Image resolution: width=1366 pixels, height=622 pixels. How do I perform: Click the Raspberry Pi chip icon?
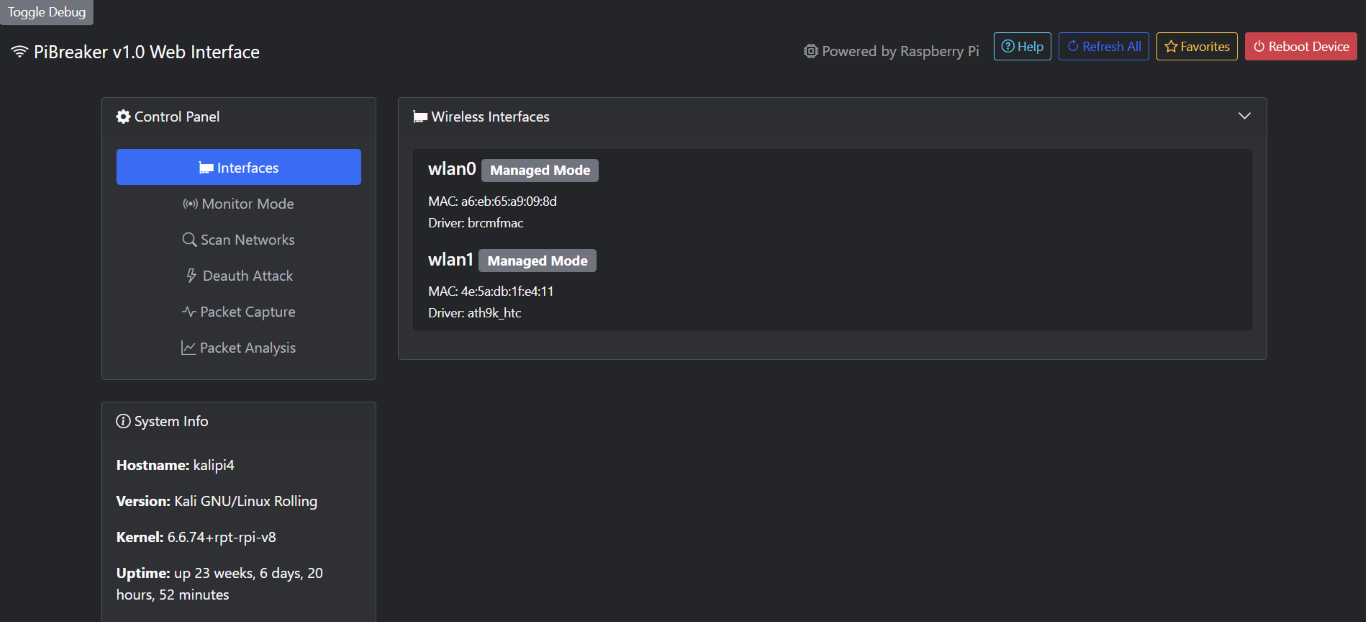[x=811, y=51]
